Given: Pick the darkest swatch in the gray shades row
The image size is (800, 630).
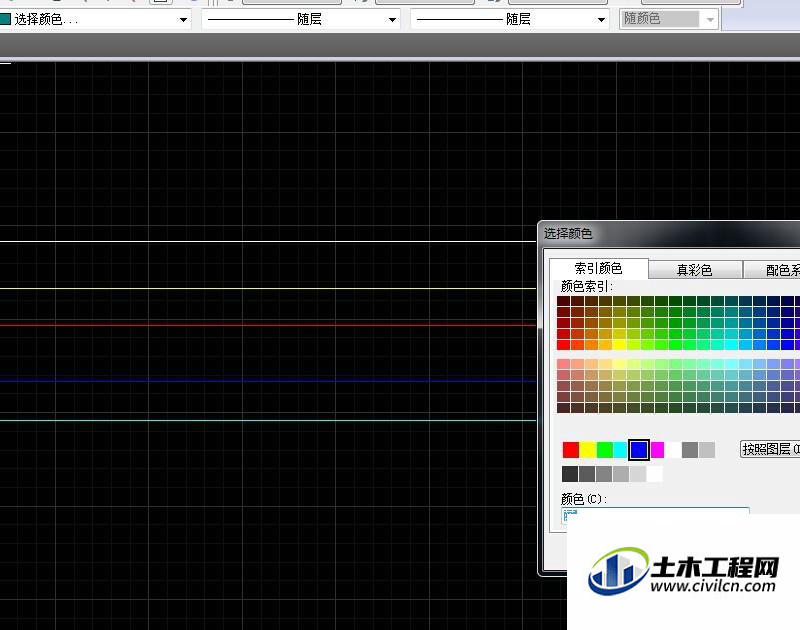Looking at the screenshot, I should click(x=570, y=474).
